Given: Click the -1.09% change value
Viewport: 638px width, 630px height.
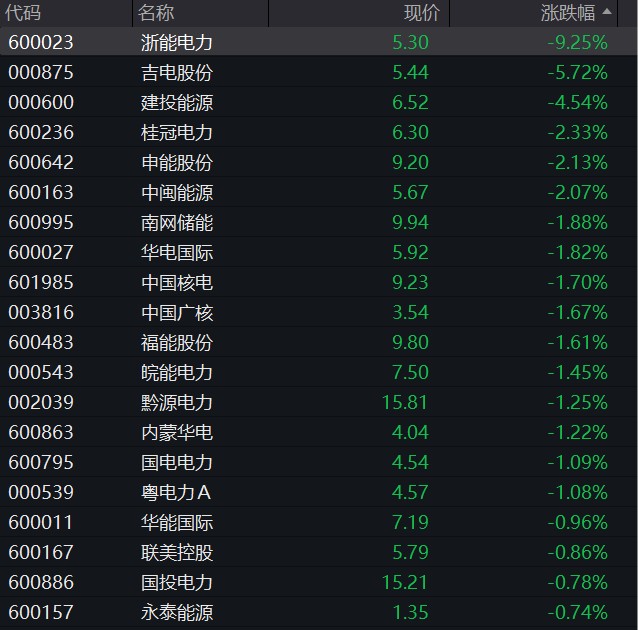Looking at the screenshot, I should (577, 462).
